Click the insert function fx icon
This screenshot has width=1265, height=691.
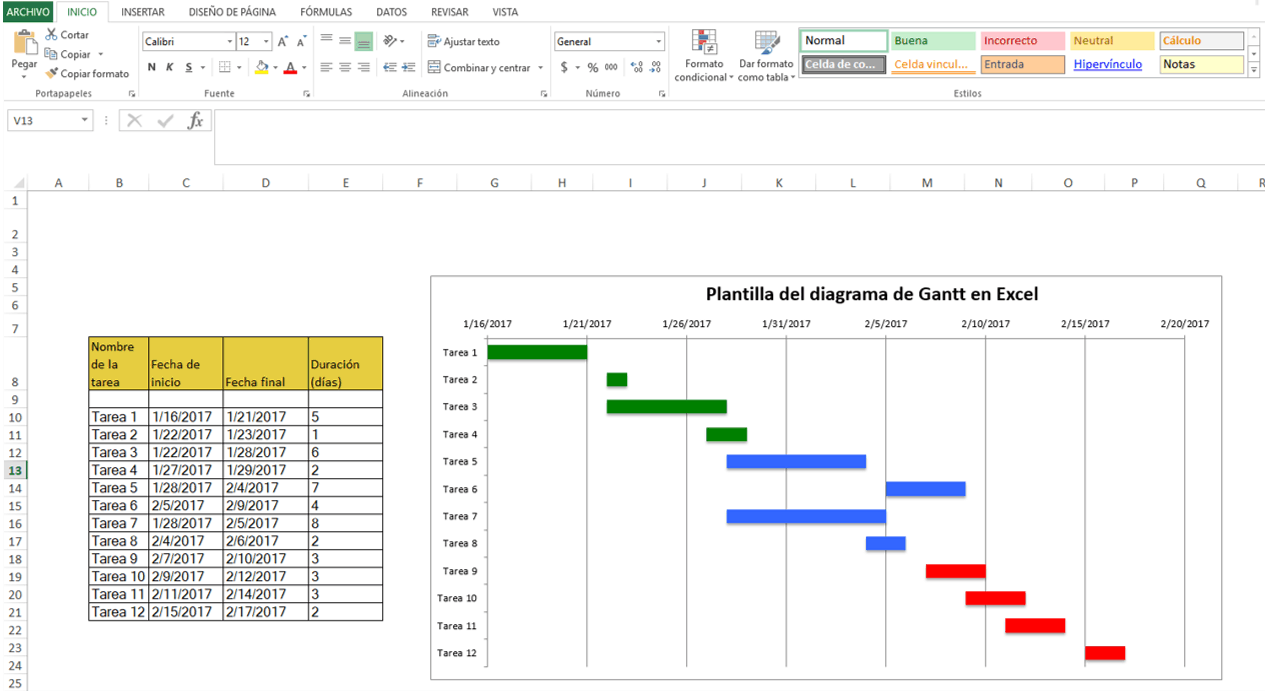click(196, 121)
